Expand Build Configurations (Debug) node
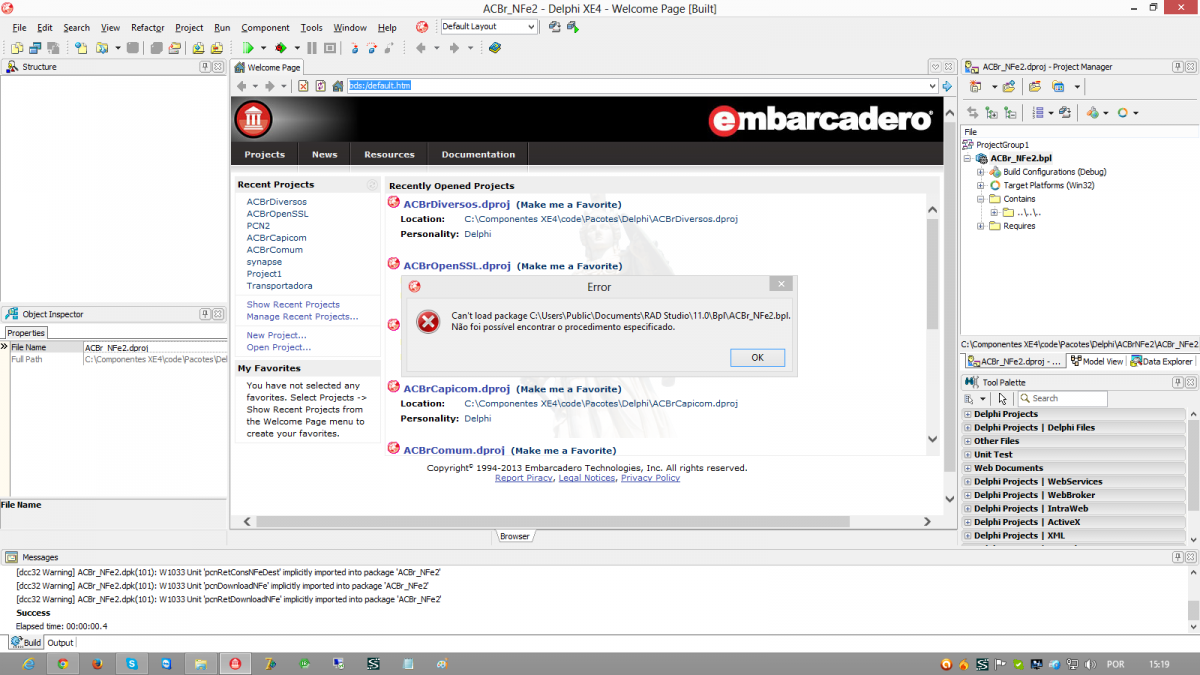1200x675 pixels. [981, 172]
